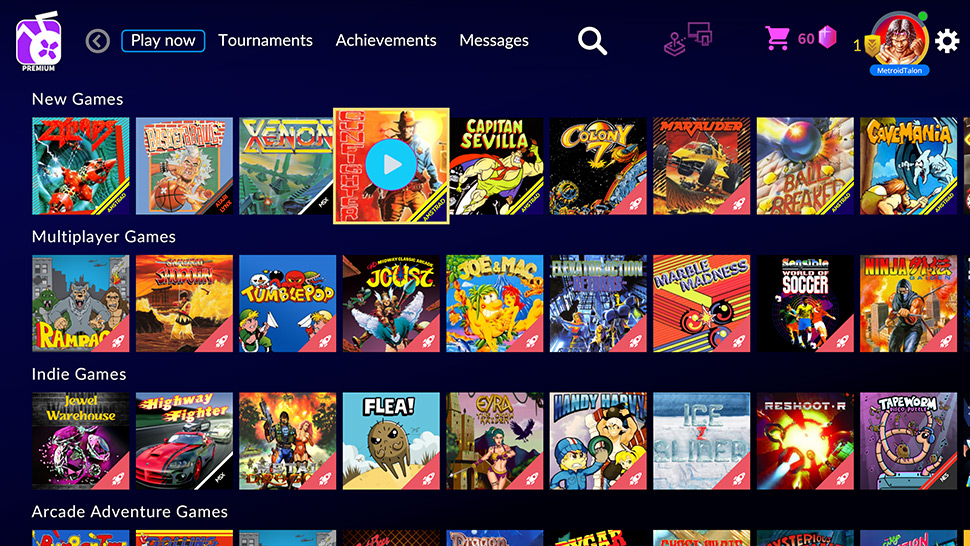Viewport: 970px width, 546px height.
Task: Select the Play now tab
Action: pos(163,41)
